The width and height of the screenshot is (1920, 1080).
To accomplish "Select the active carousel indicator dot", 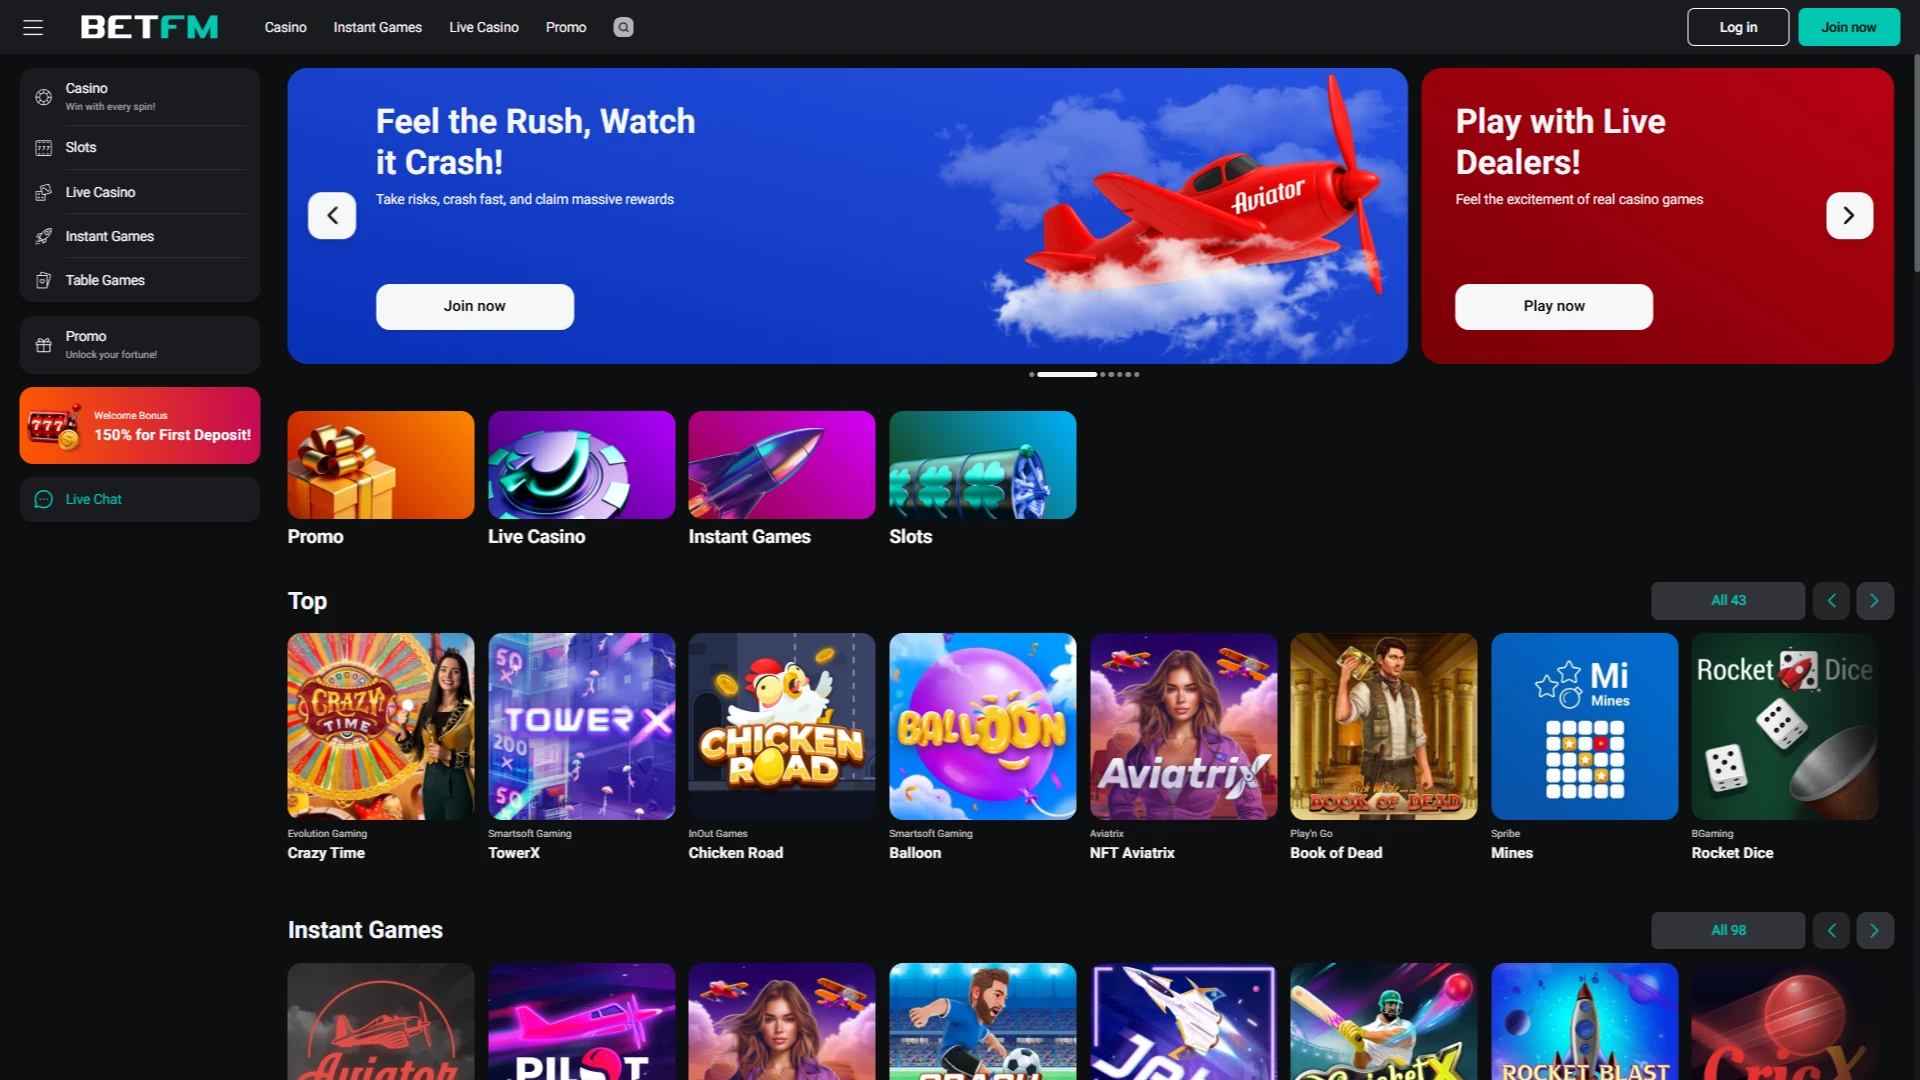I will (x=1065, y=374).
